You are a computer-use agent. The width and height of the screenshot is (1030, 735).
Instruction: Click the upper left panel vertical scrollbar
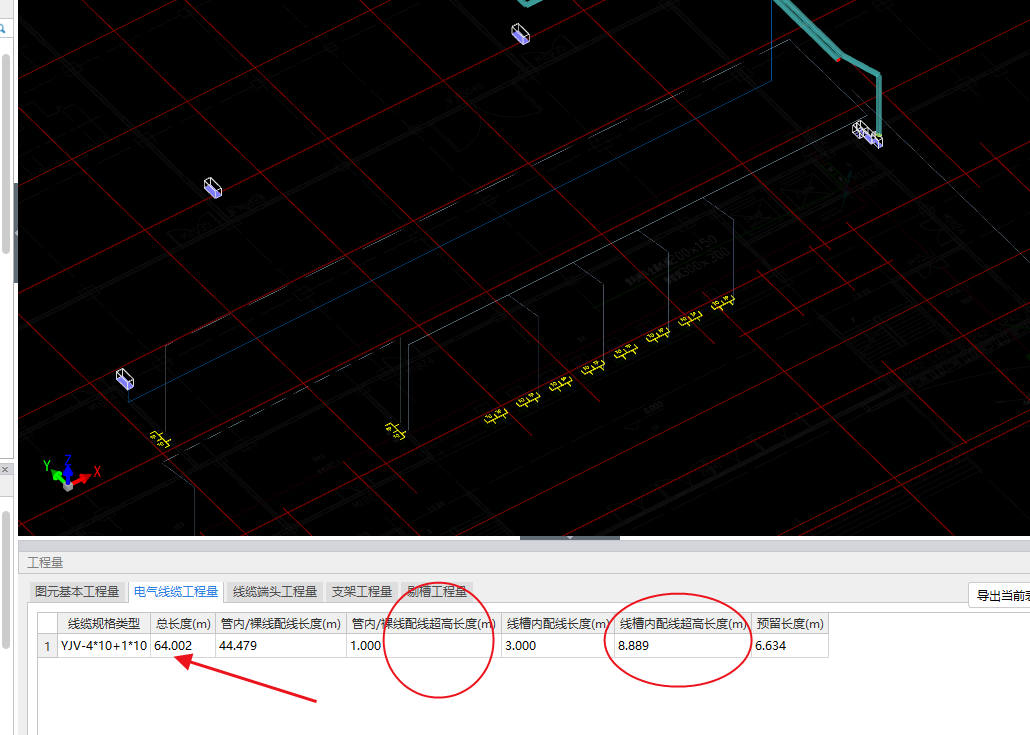[x=6, y=153]
